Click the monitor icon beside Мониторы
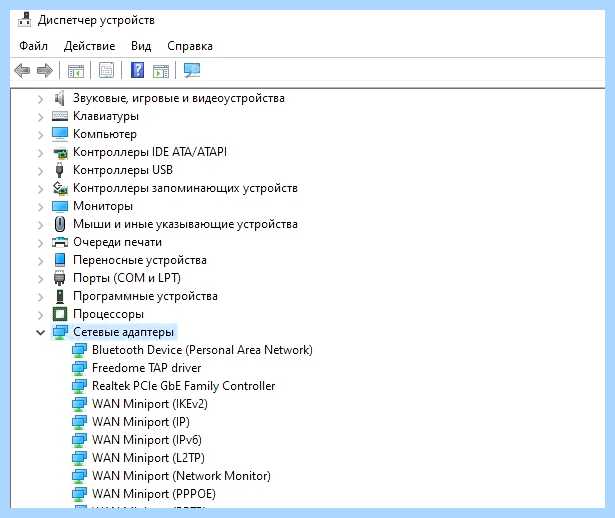The height and width of the screenshot is (518, 615). 60,206
